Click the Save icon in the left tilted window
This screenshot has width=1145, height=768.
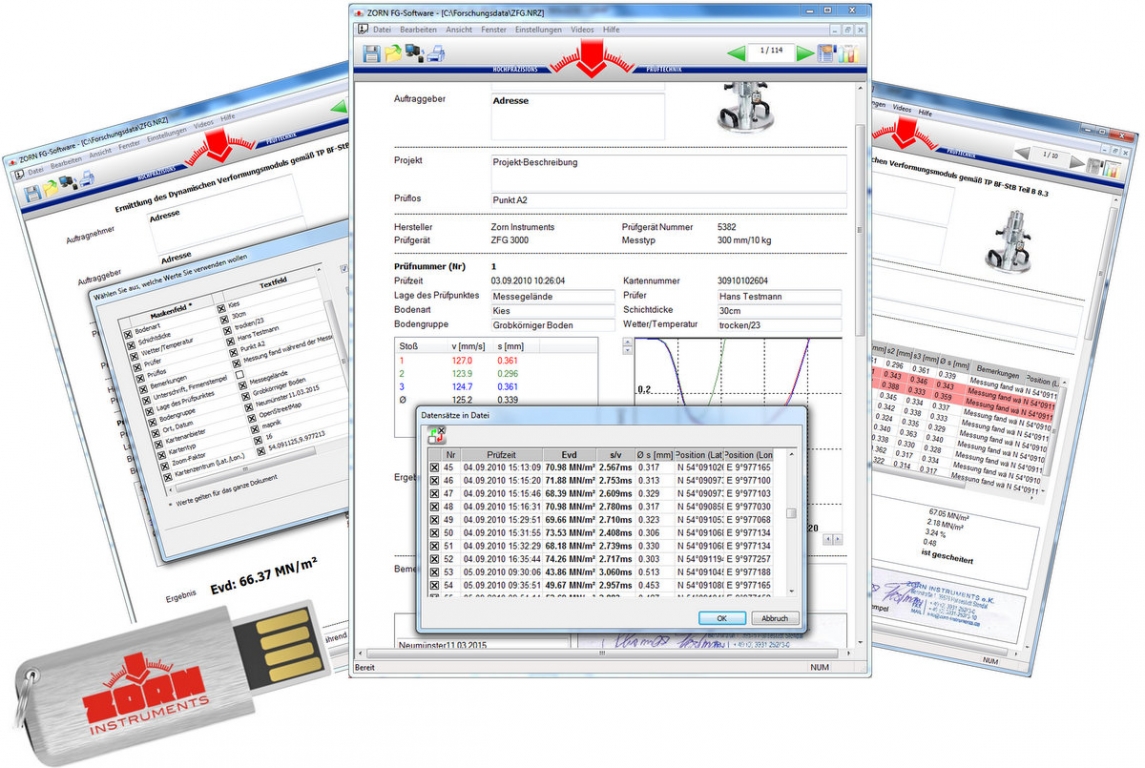[32, 194]
